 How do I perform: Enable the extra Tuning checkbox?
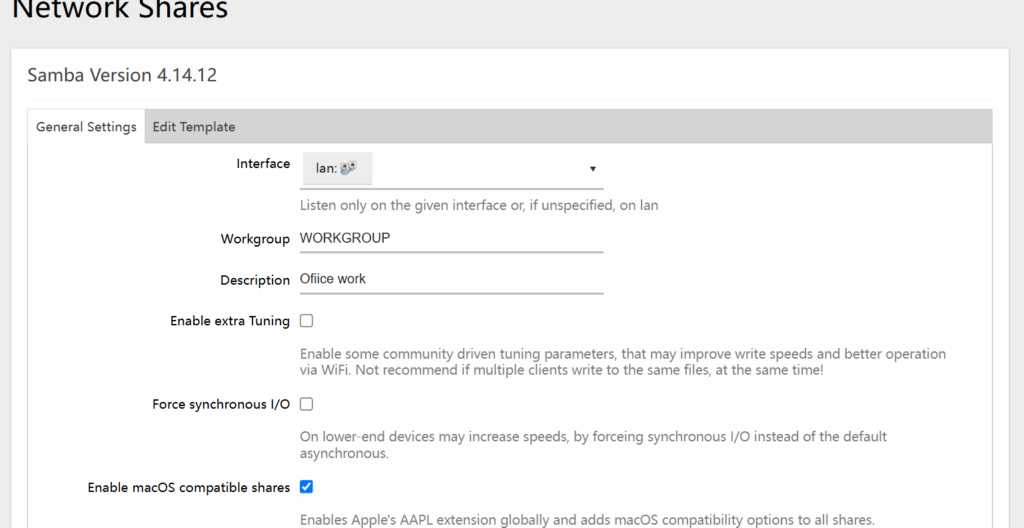pos(306,321)
